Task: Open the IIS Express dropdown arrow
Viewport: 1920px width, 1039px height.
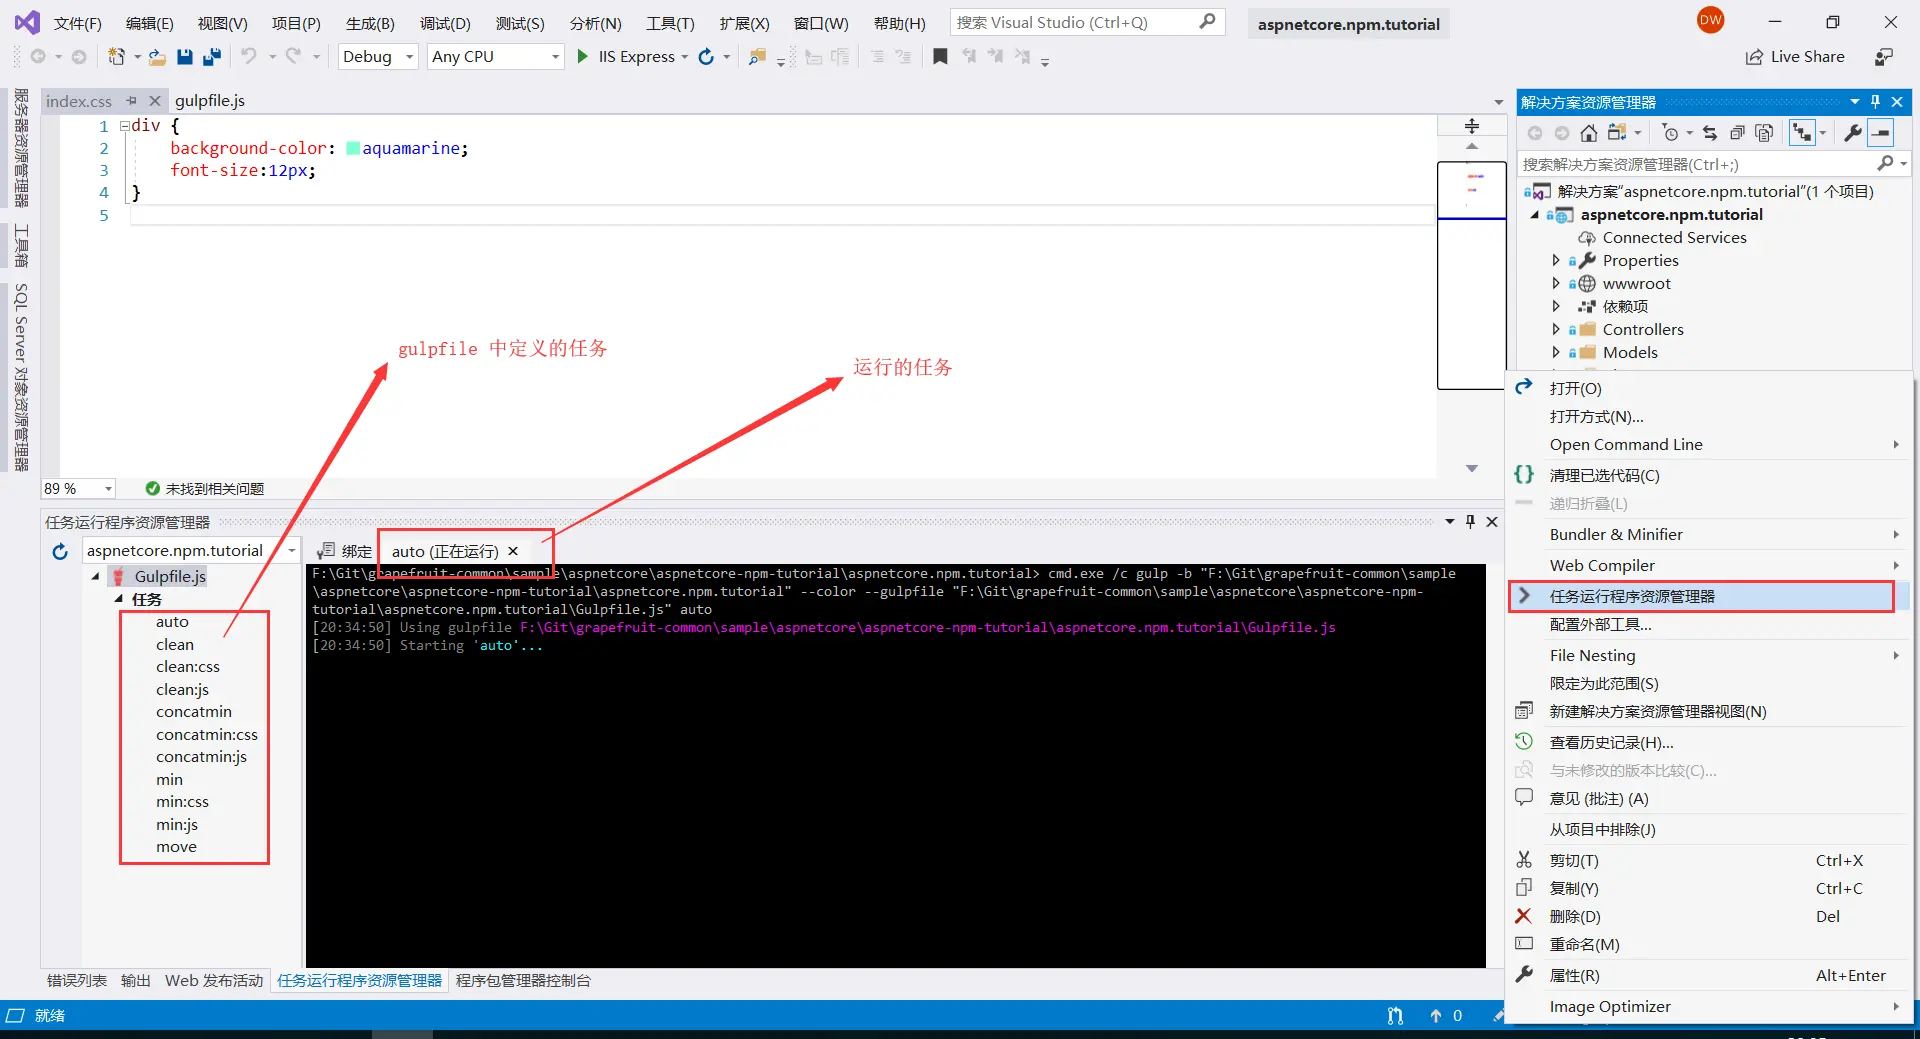Action: tap(684, 57)
